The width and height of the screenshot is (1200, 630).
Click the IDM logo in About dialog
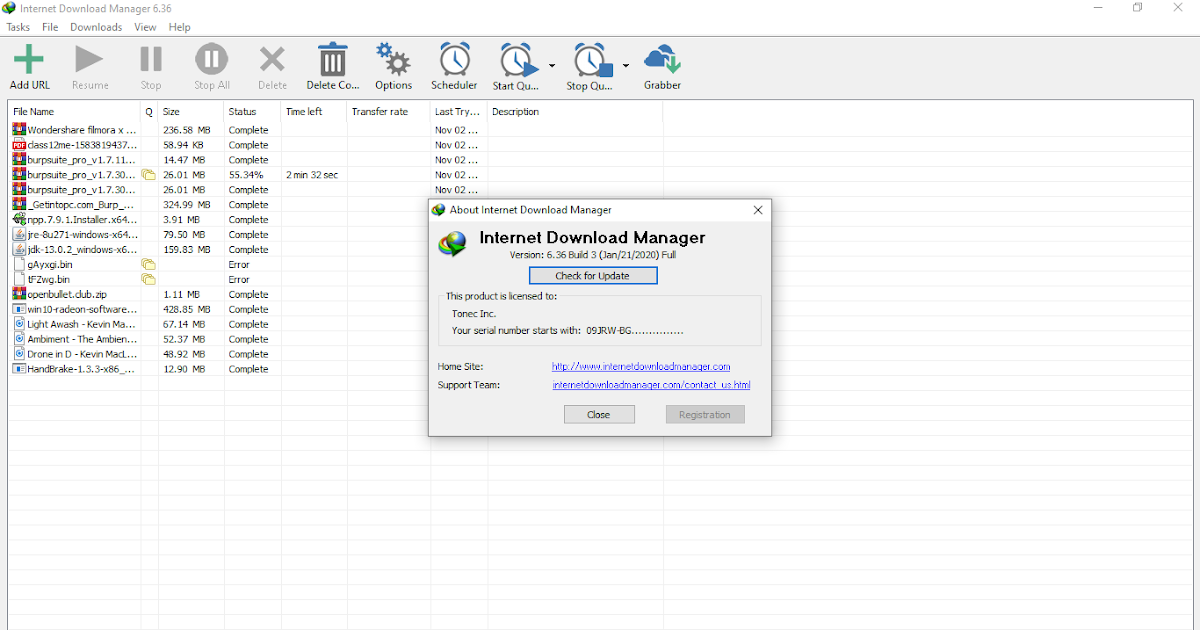pos(454,244)
